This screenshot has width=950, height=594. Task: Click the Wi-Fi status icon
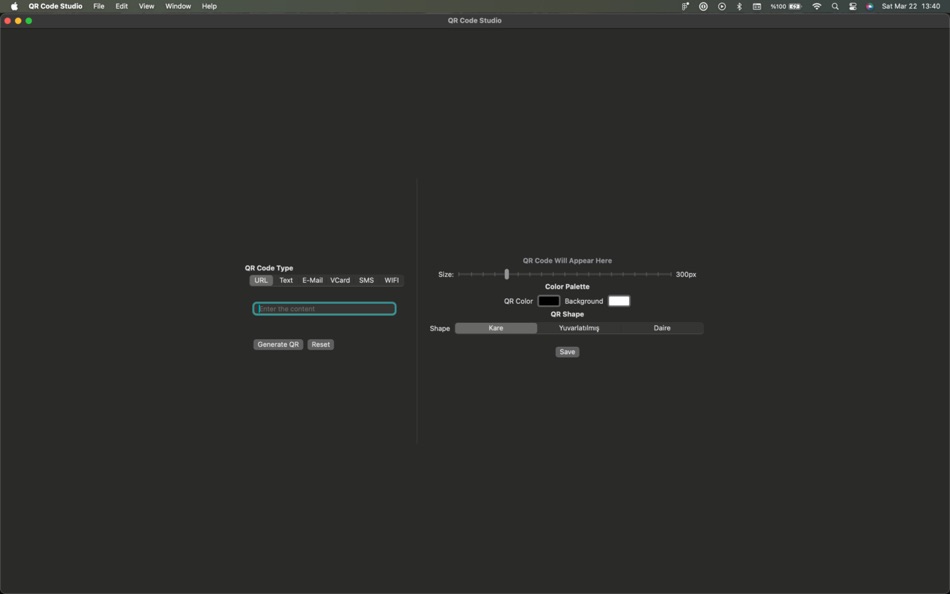(x=817, y=6)
